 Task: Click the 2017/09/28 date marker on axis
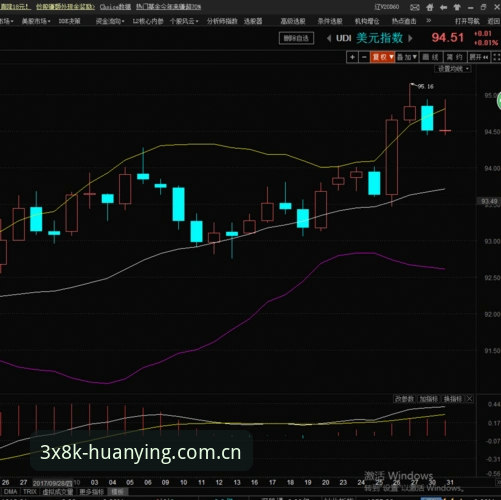(x=52, y=483)
